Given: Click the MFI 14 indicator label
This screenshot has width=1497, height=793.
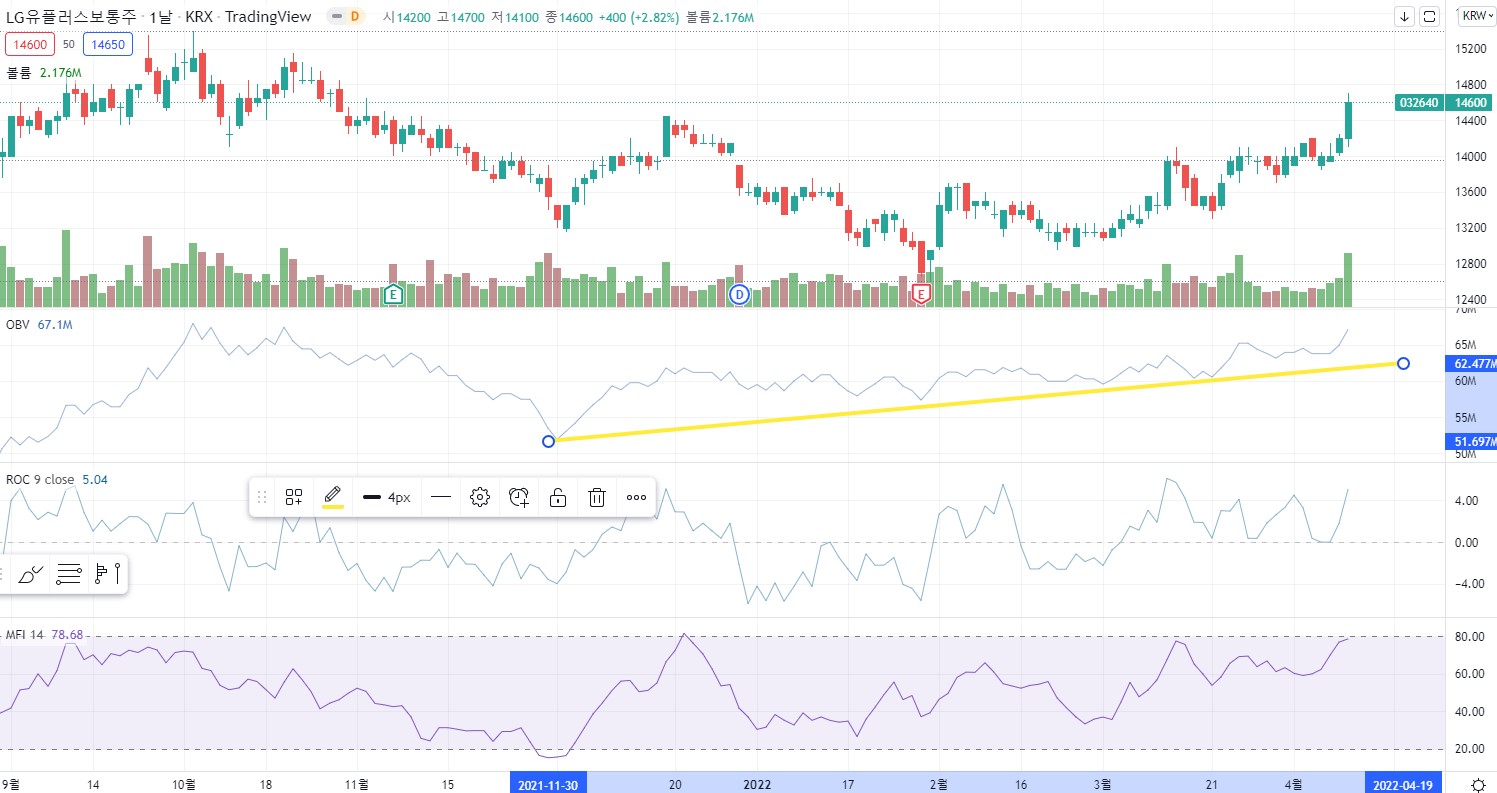Looking at the screenshot, I should click(x=24, y=634).
